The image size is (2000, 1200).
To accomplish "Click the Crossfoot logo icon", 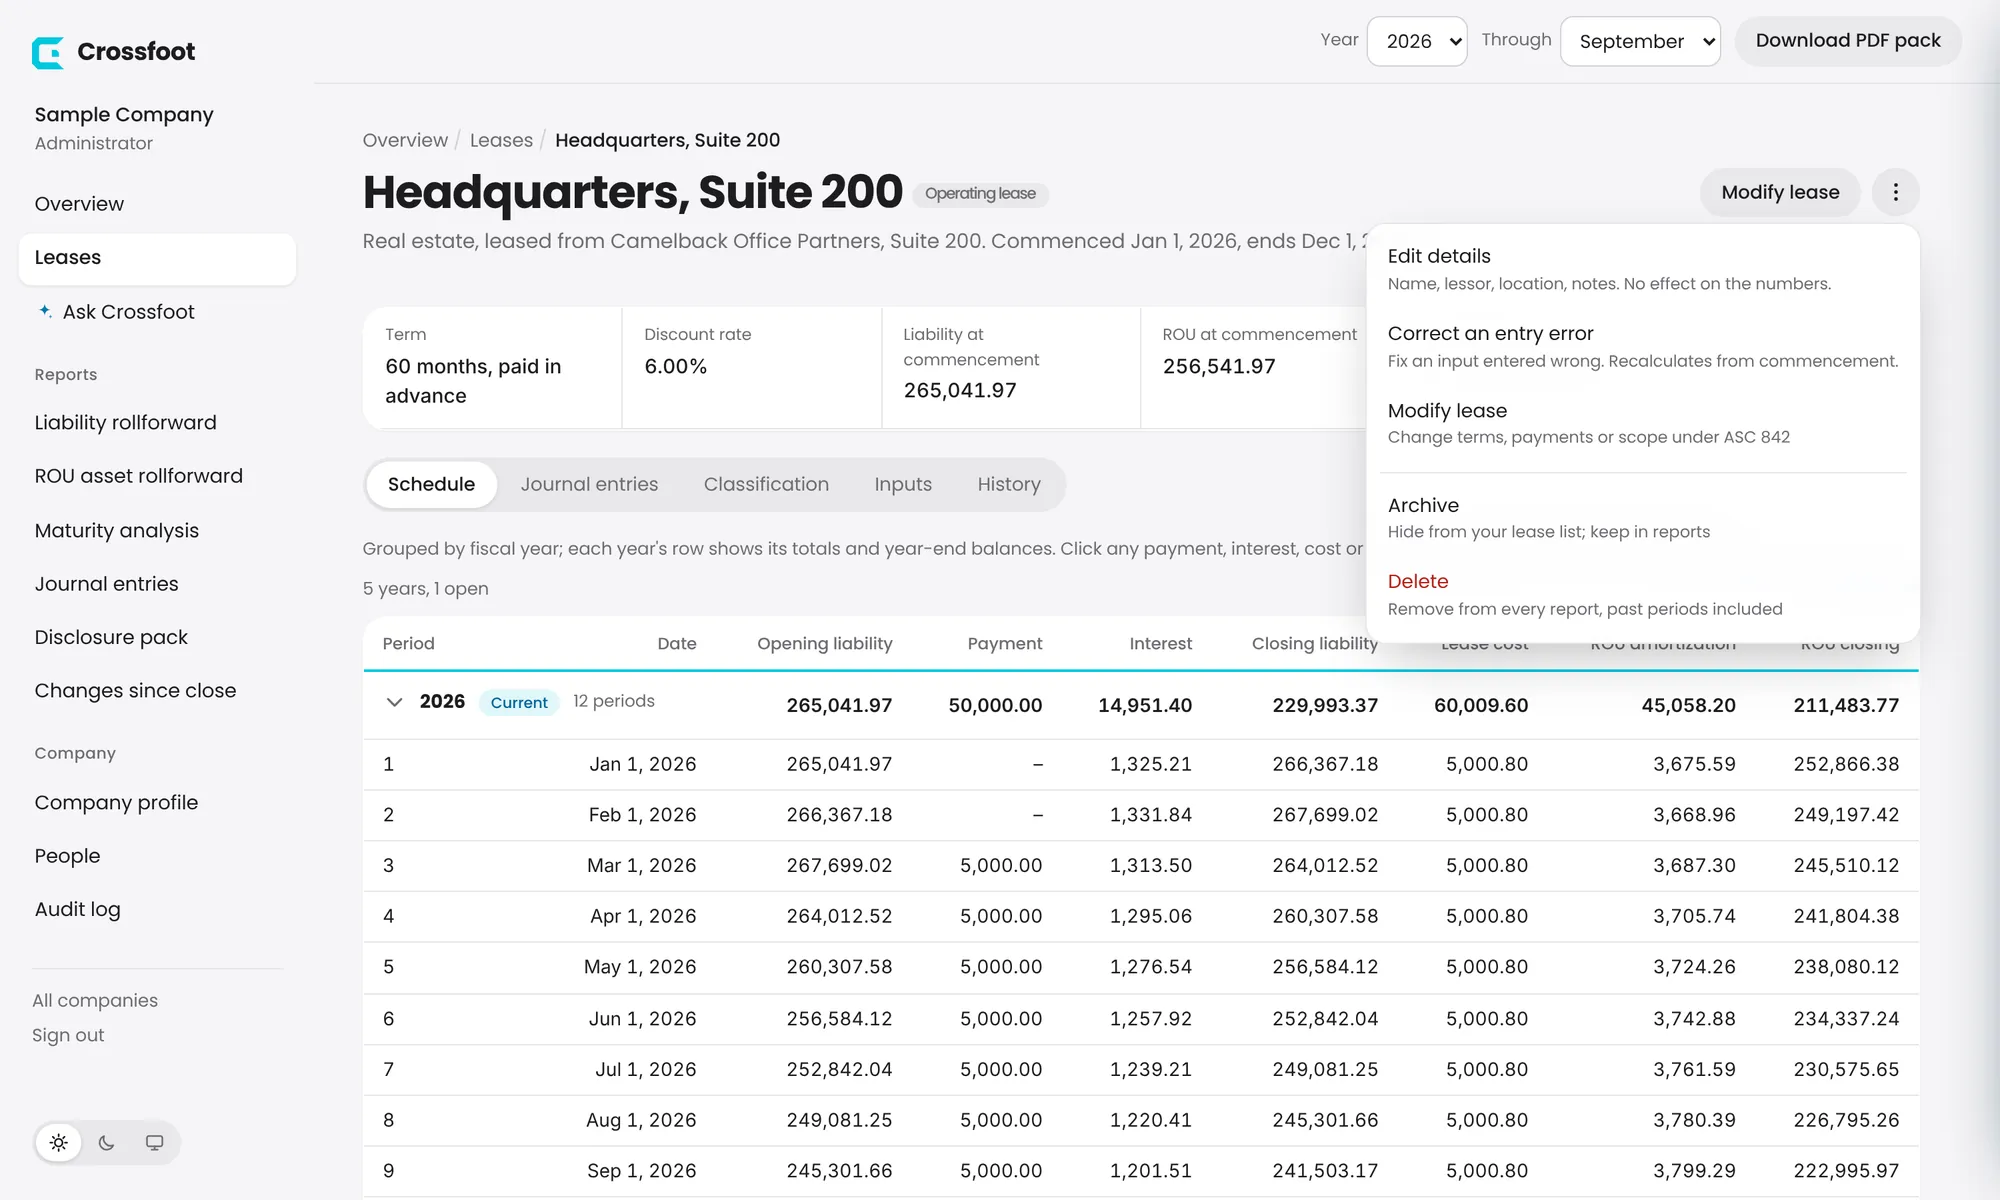I will pos(48,52).
